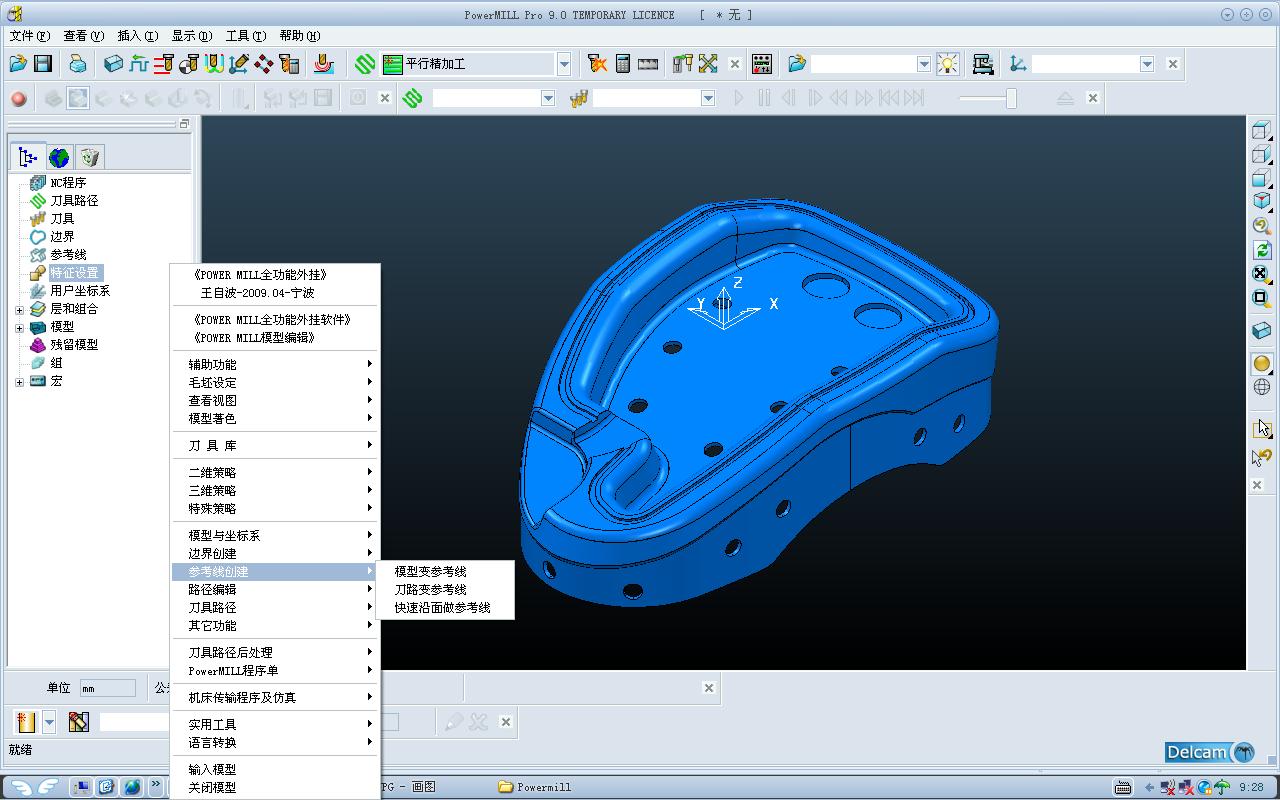Click the delete tool icon with star
Screen dimensions: 1280x800
(597, 64)
